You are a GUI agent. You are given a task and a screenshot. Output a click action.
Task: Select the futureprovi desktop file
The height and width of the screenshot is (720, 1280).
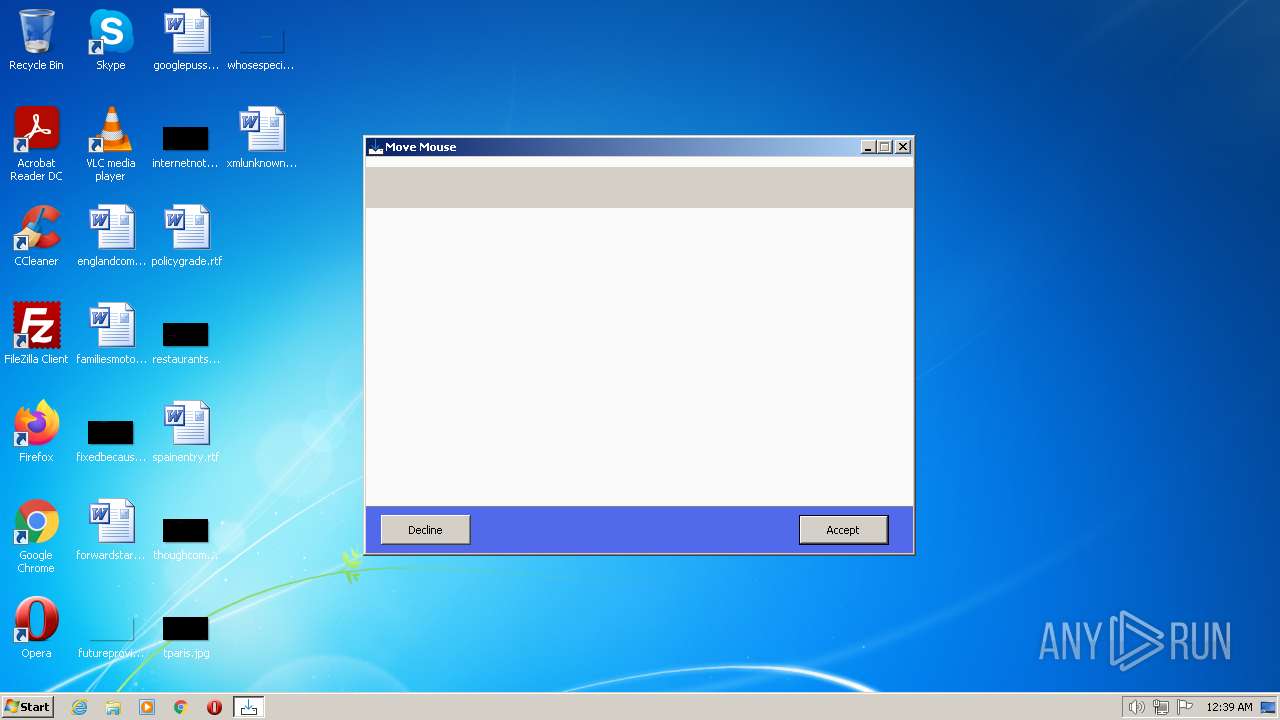tap(111, 636)
